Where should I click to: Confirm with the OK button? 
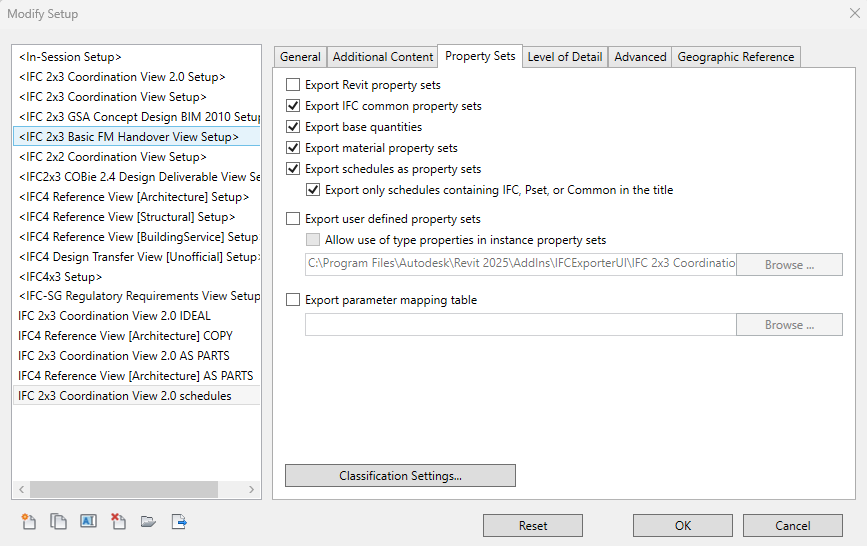(x=682, y=526)
